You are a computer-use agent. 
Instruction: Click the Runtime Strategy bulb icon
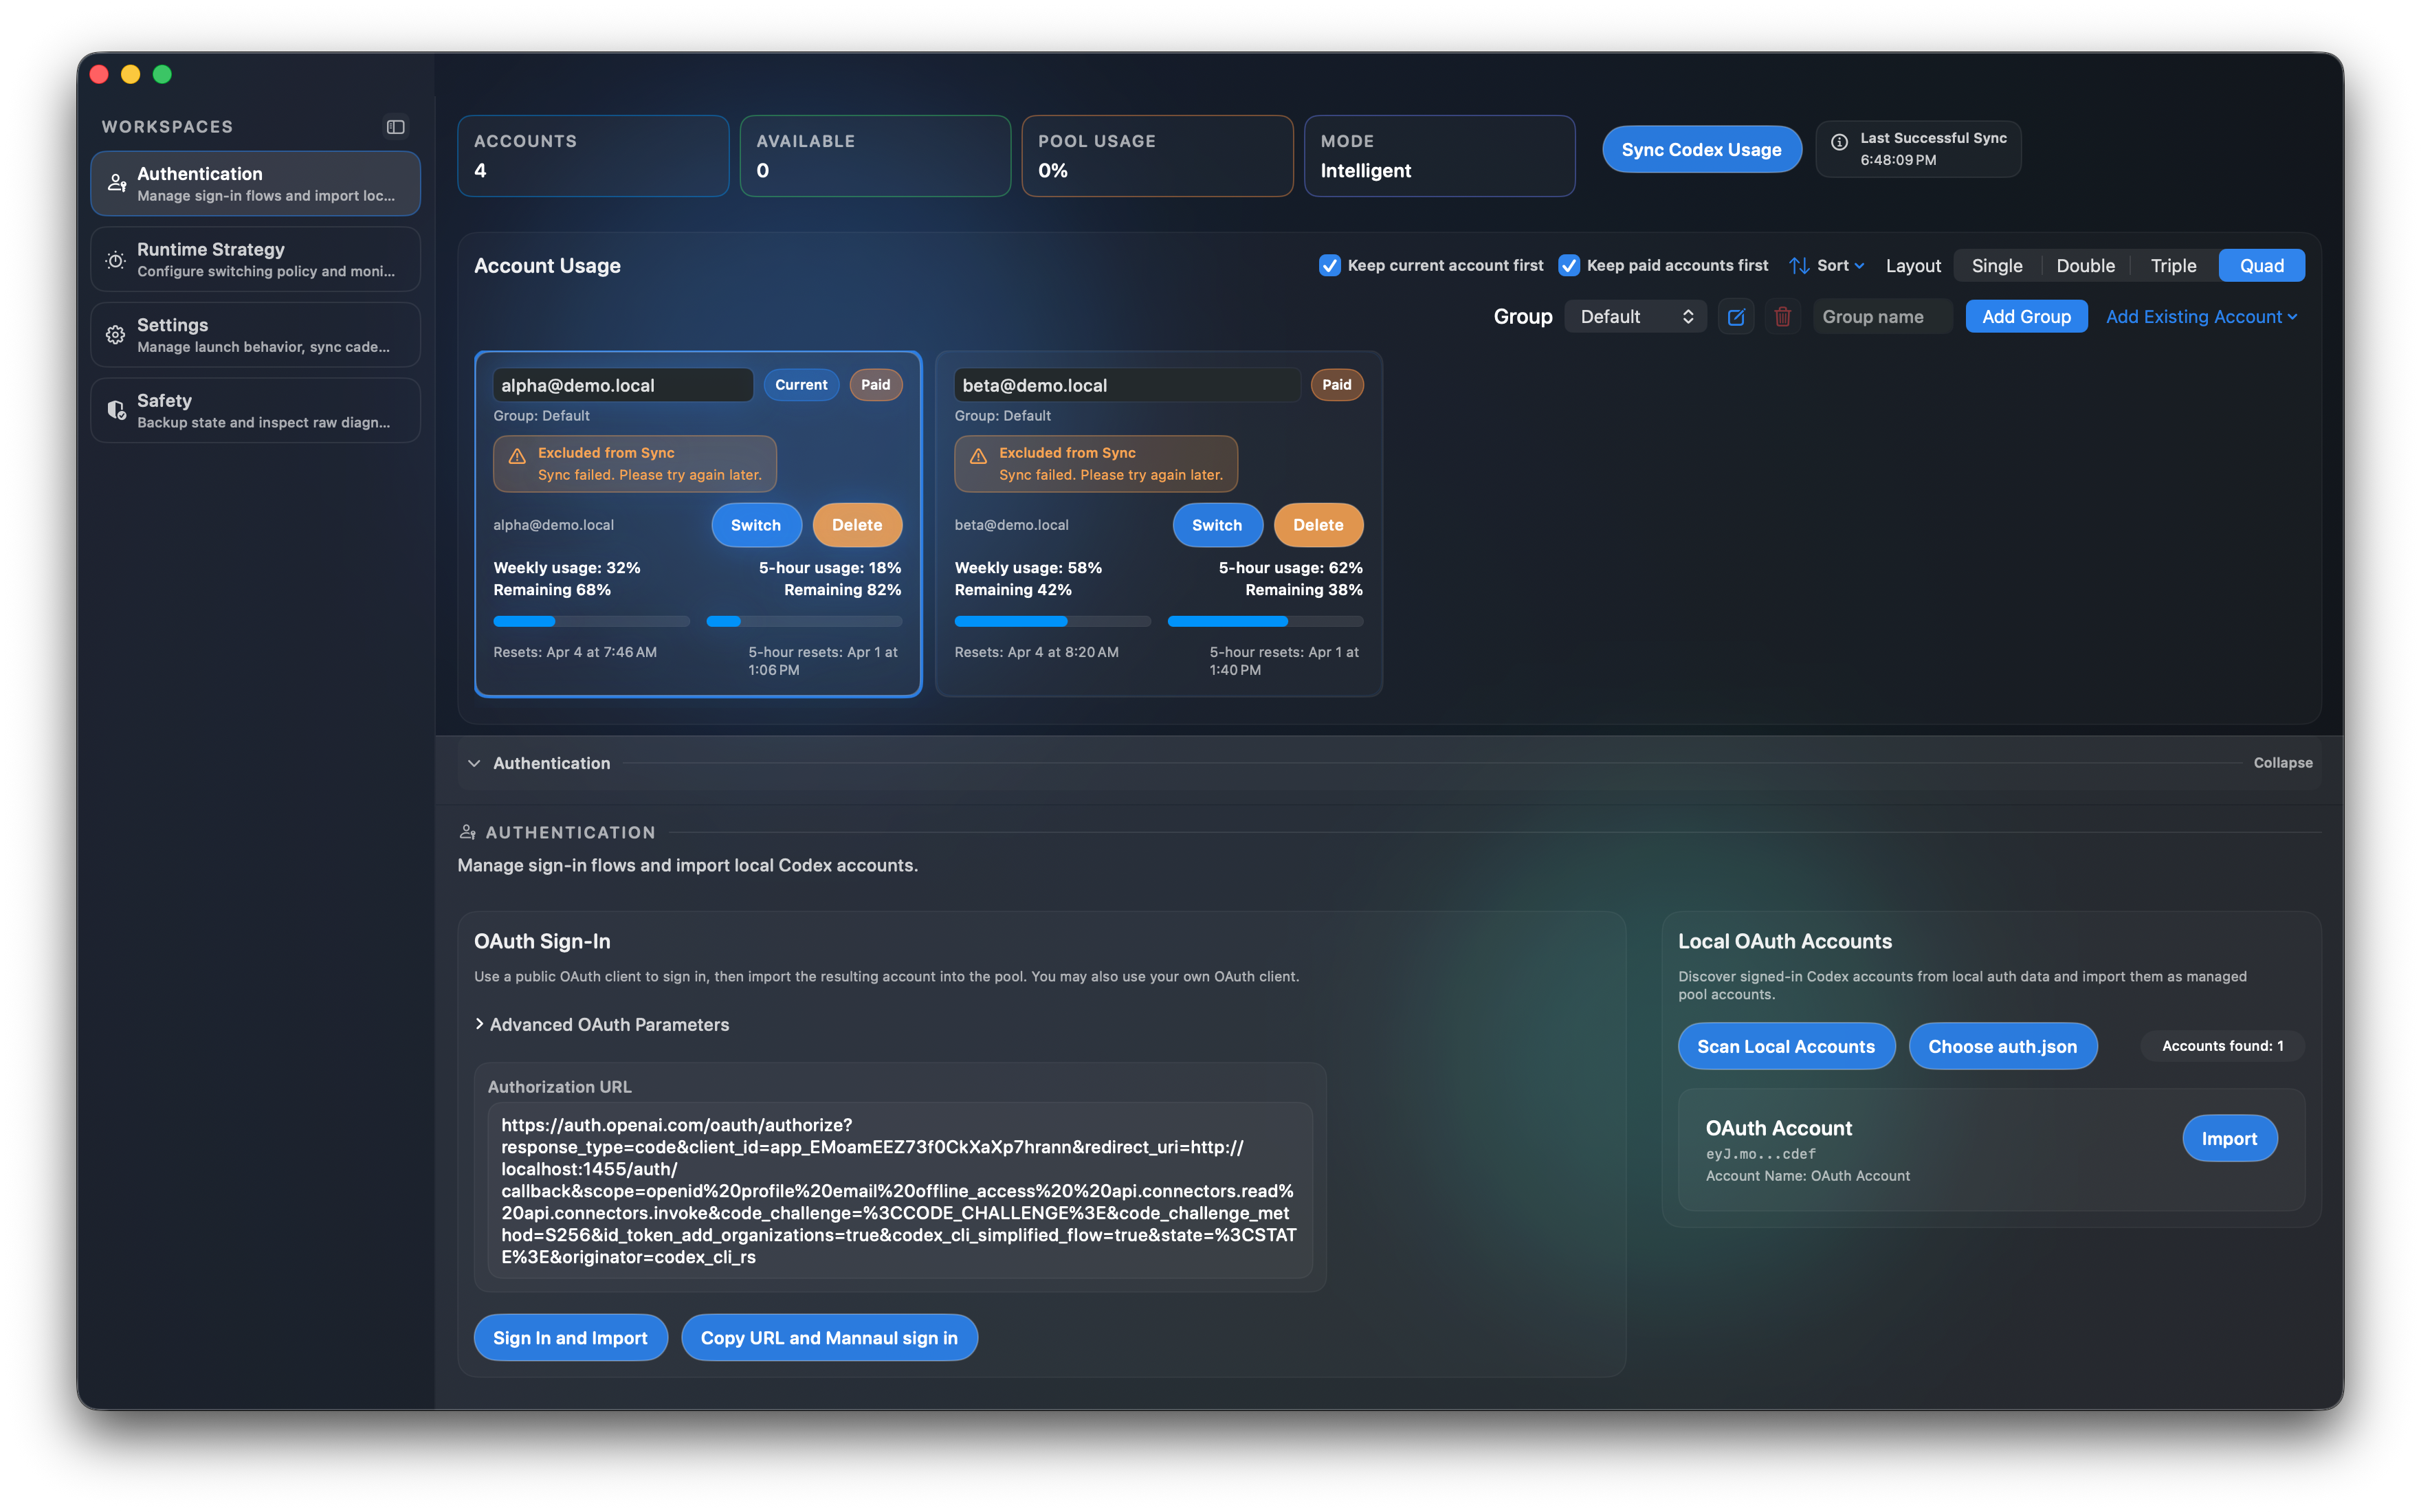[116, 260]
